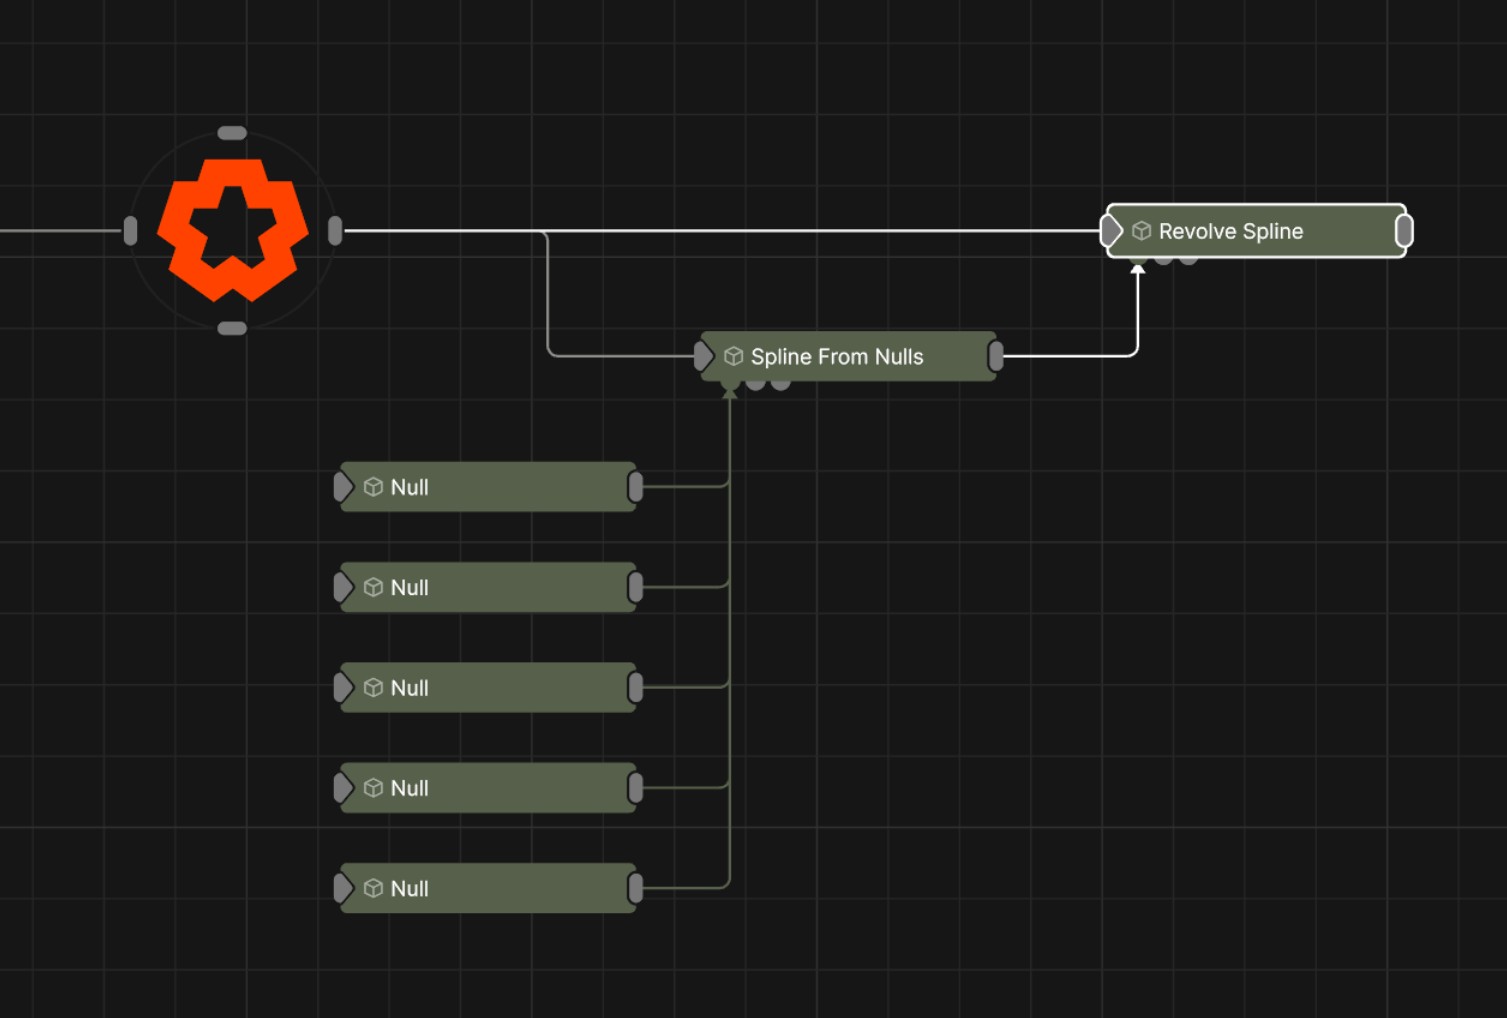Click the root node's left input port

pos(130,231)
